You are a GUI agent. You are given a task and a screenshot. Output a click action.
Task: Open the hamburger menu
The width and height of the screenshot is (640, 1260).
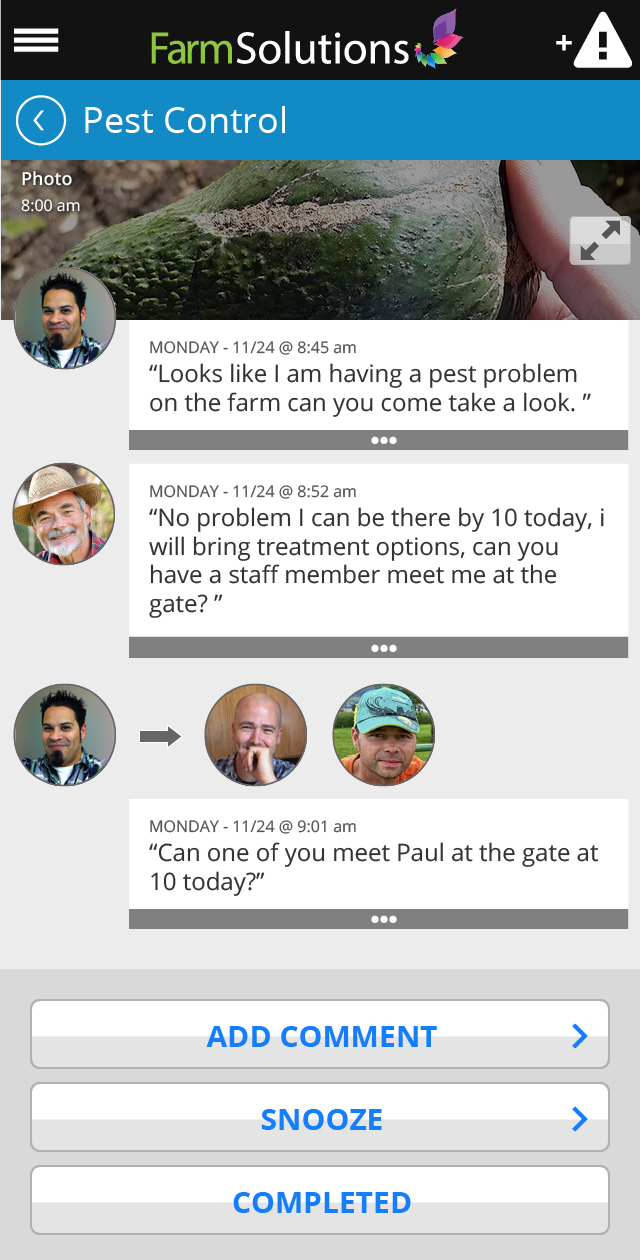36,40
